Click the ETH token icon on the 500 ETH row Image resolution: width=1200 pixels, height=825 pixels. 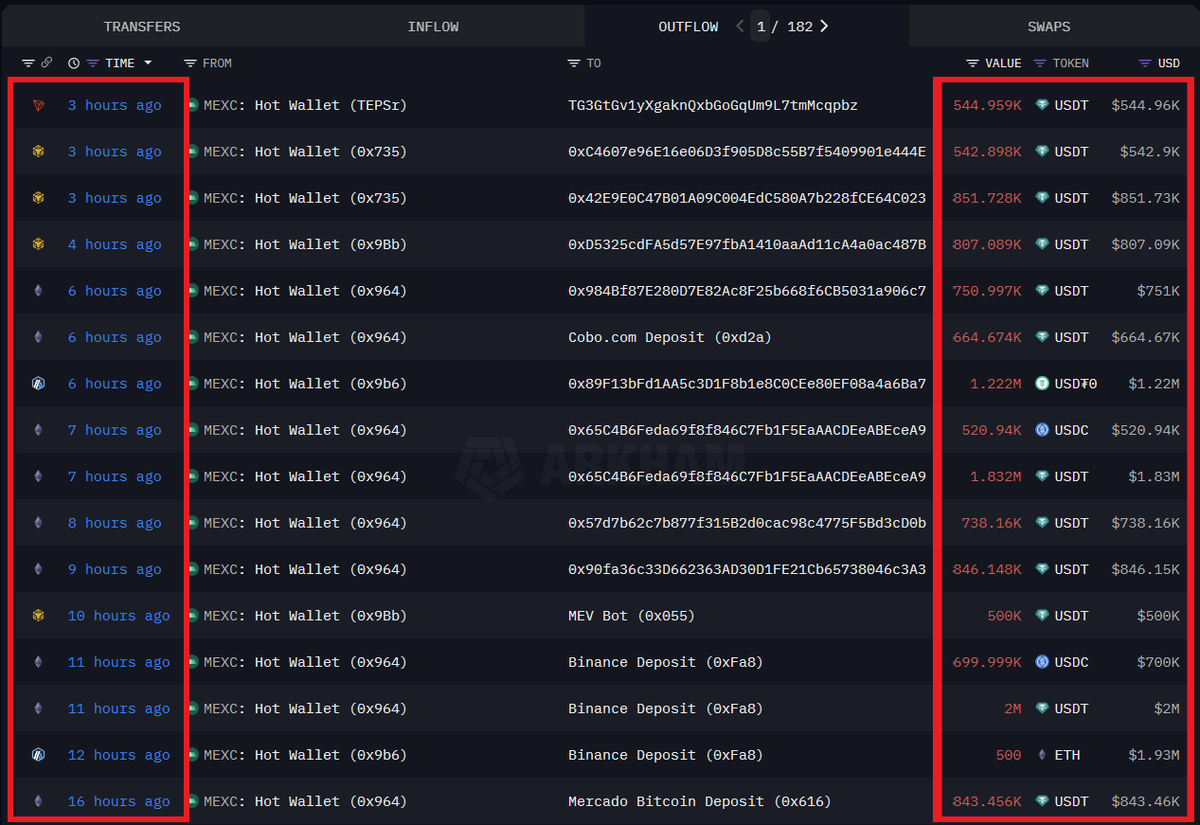click(x=1042, y=755)
